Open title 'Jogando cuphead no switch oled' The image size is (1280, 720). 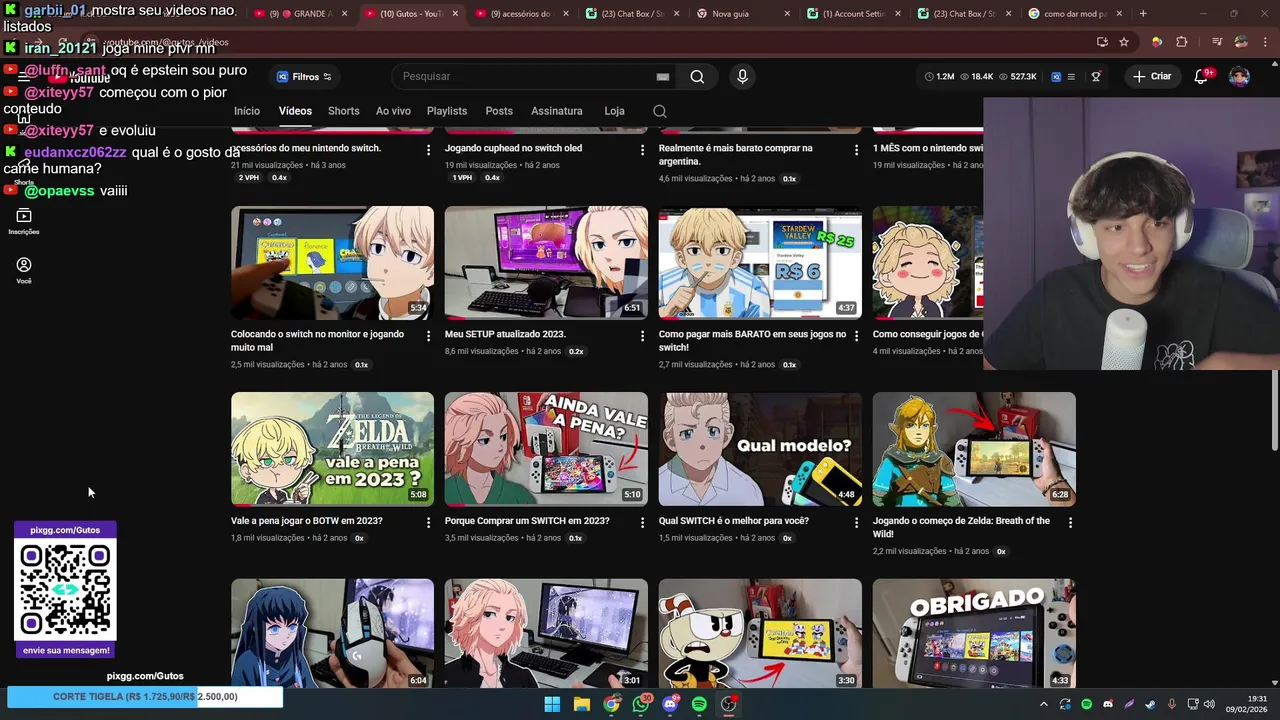pos(513,148)
